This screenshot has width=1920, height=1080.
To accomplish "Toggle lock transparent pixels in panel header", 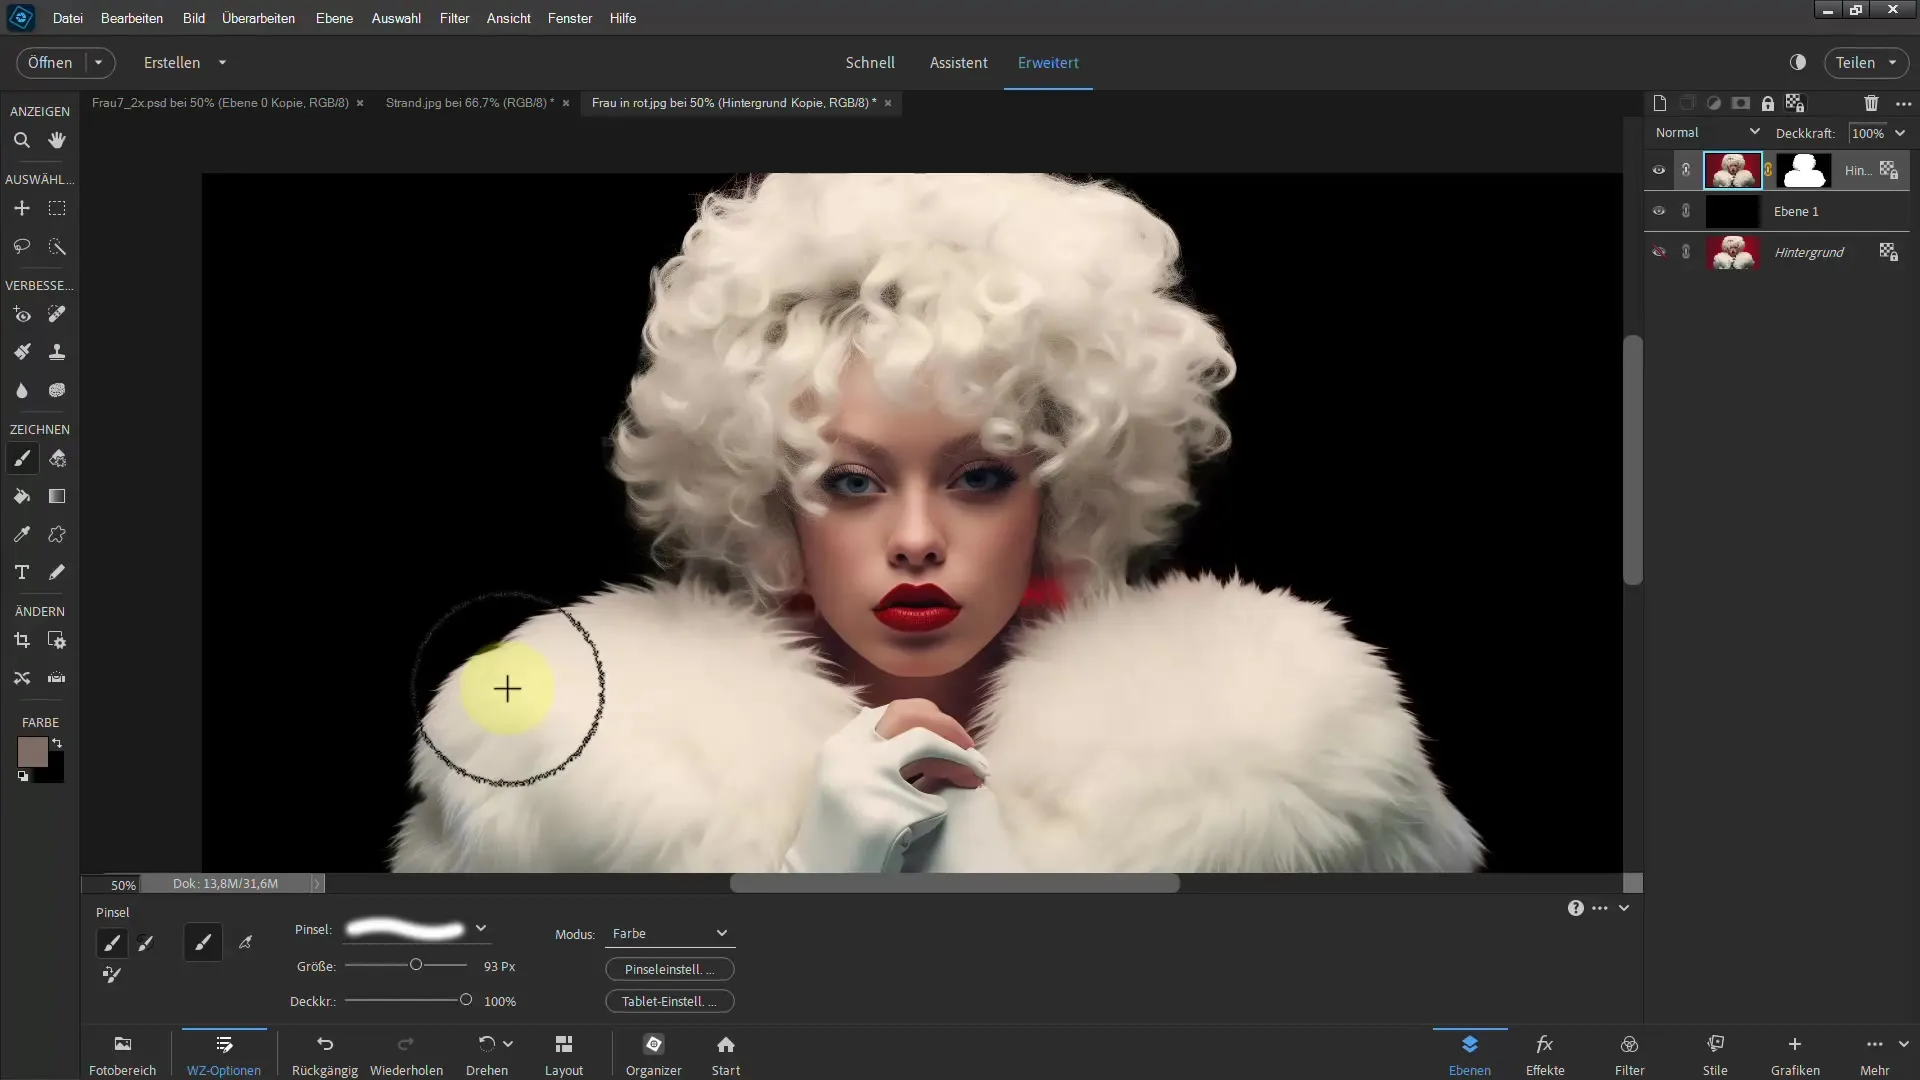I will 1795,103.
